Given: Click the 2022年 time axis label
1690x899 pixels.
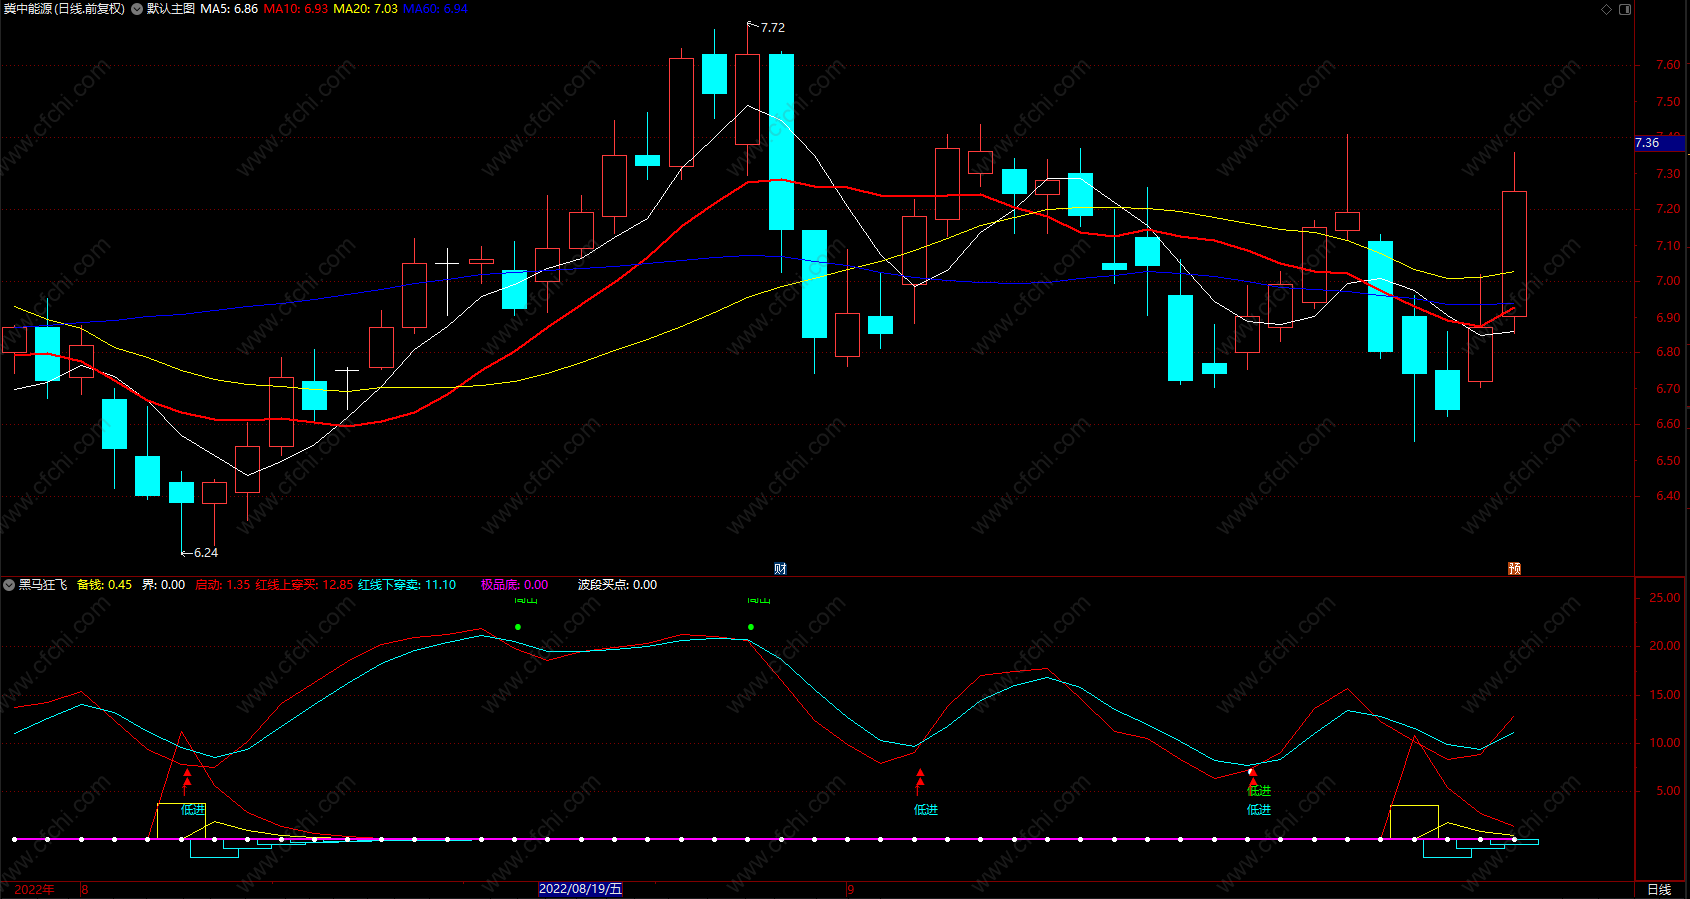Looking at the screenshot, I should (x=34, y=889).
